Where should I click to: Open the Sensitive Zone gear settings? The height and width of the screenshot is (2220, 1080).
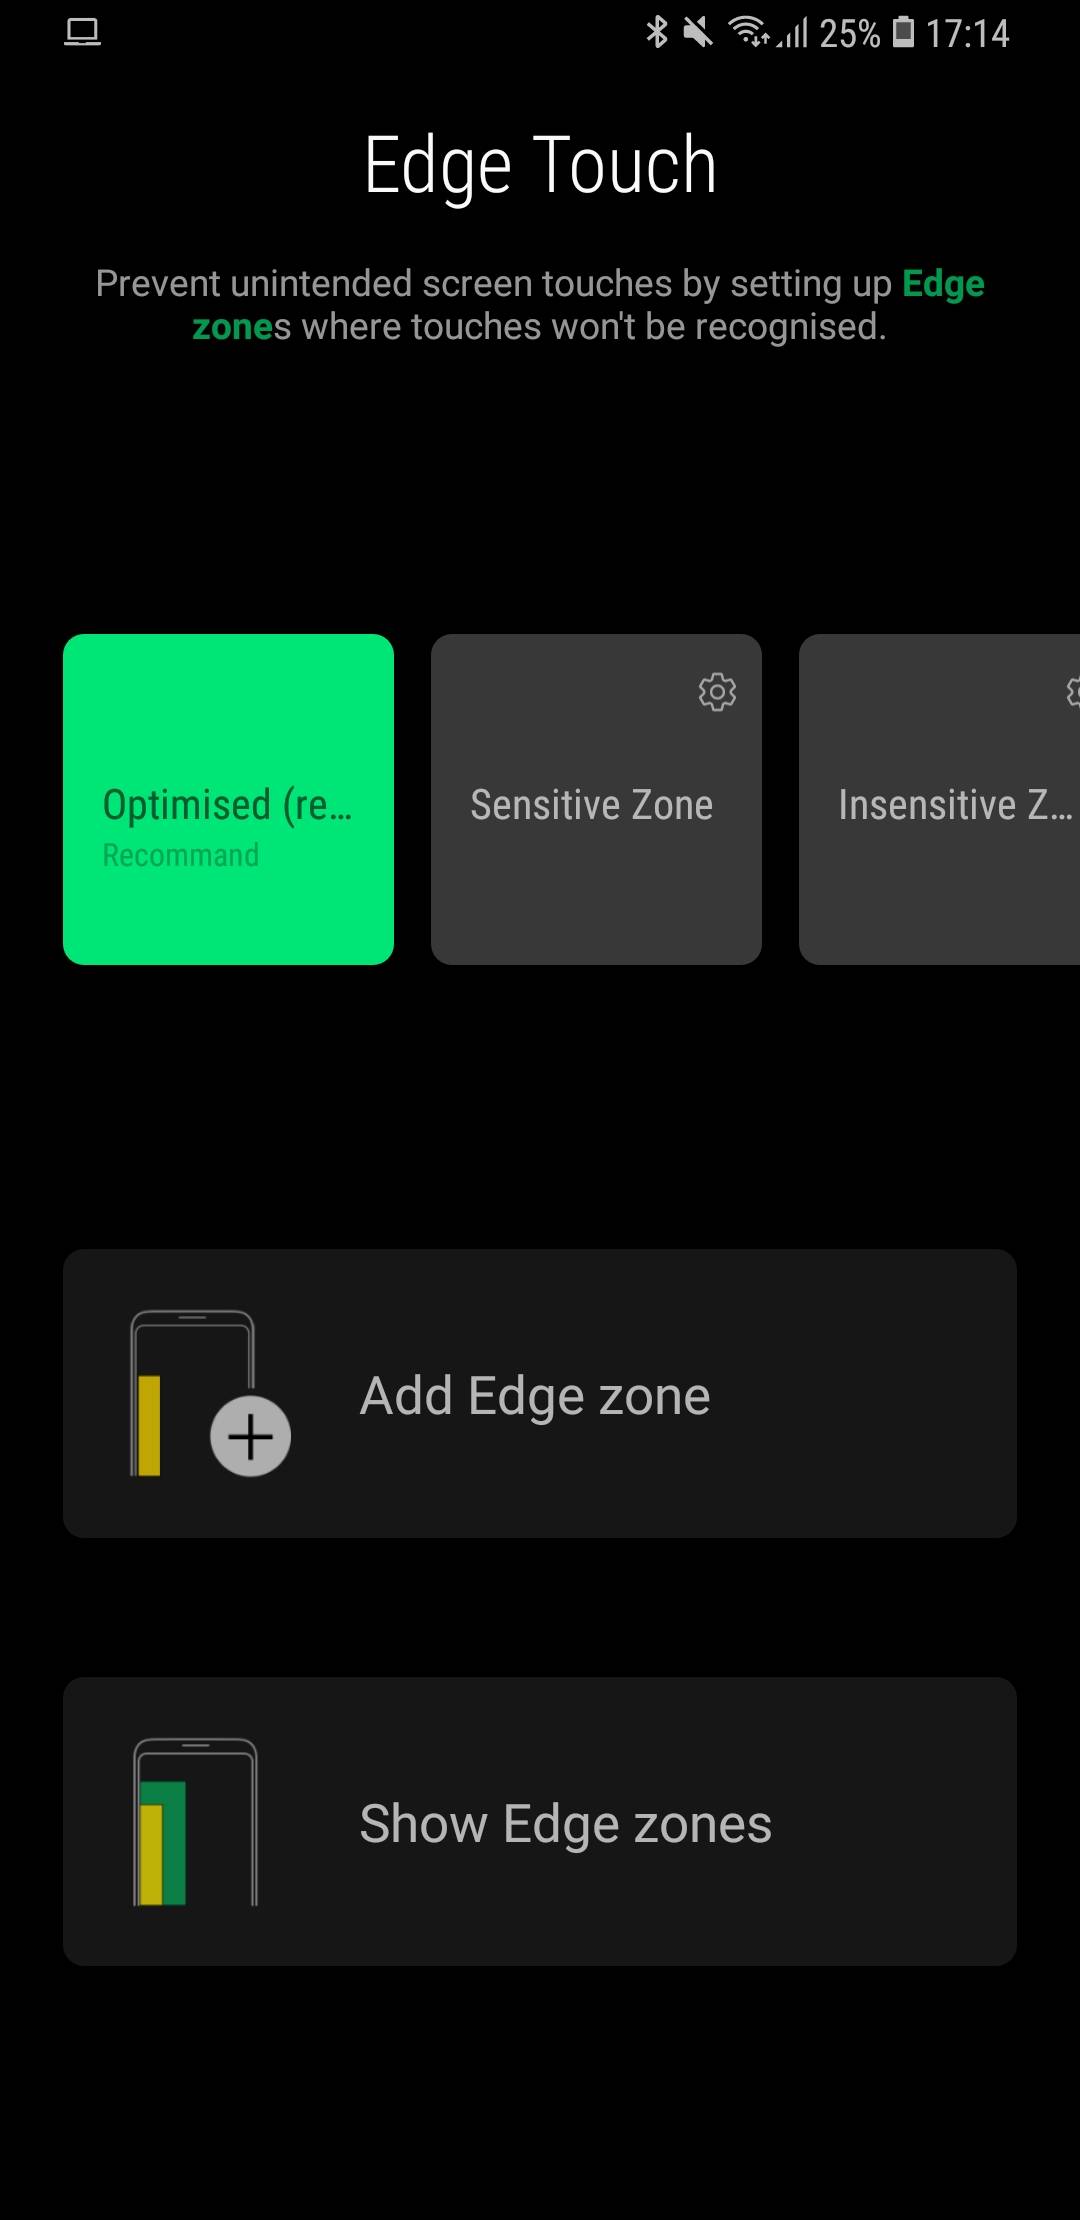coord(716,691)
